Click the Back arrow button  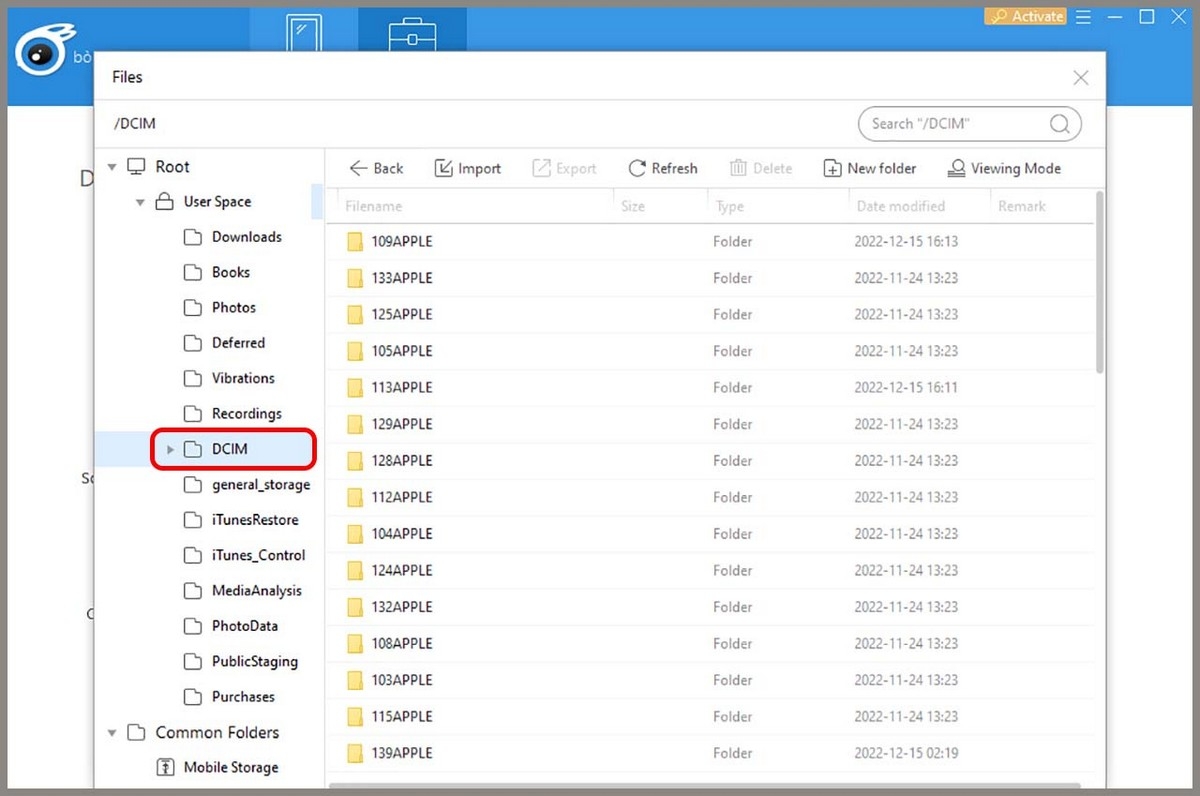(375, 168)
